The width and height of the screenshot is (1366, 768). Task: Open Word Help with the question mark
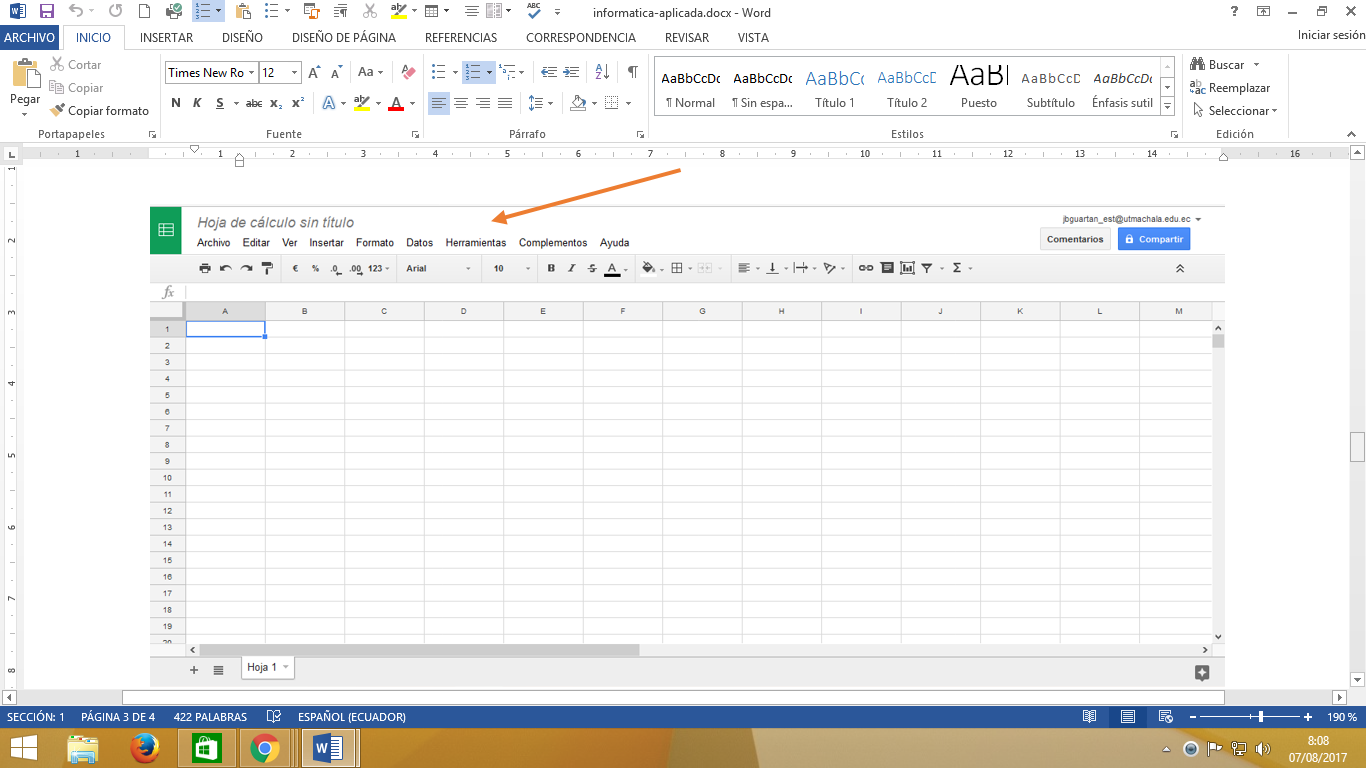pyautogui.click(x=1233, y=12)
